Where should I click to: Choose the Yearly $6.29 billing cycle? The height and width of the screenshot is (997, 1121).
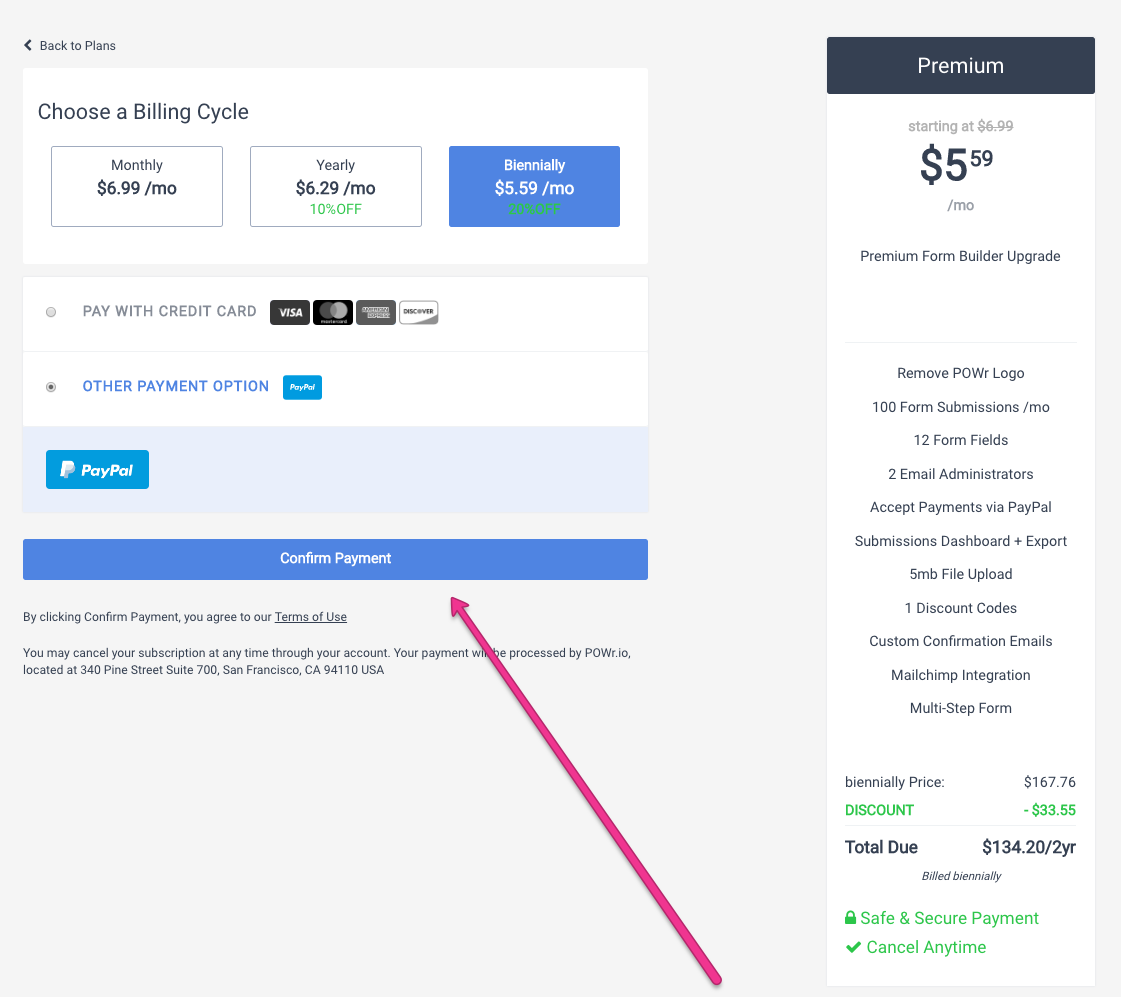[335, 187]
